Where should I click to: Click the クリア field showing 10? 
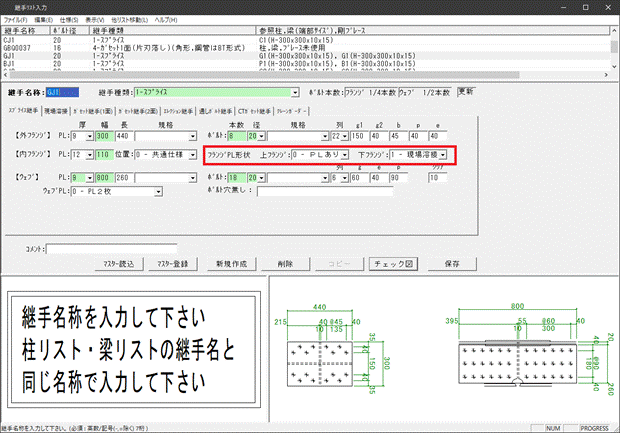click(x=438, y=178)
